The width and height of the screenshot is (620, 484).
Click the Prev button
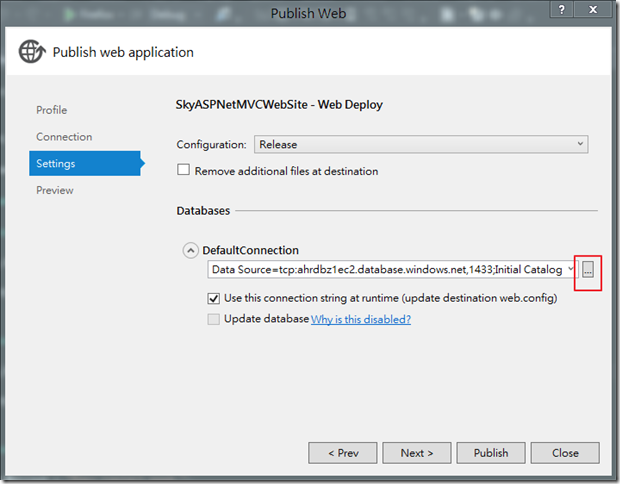[342, 453]
